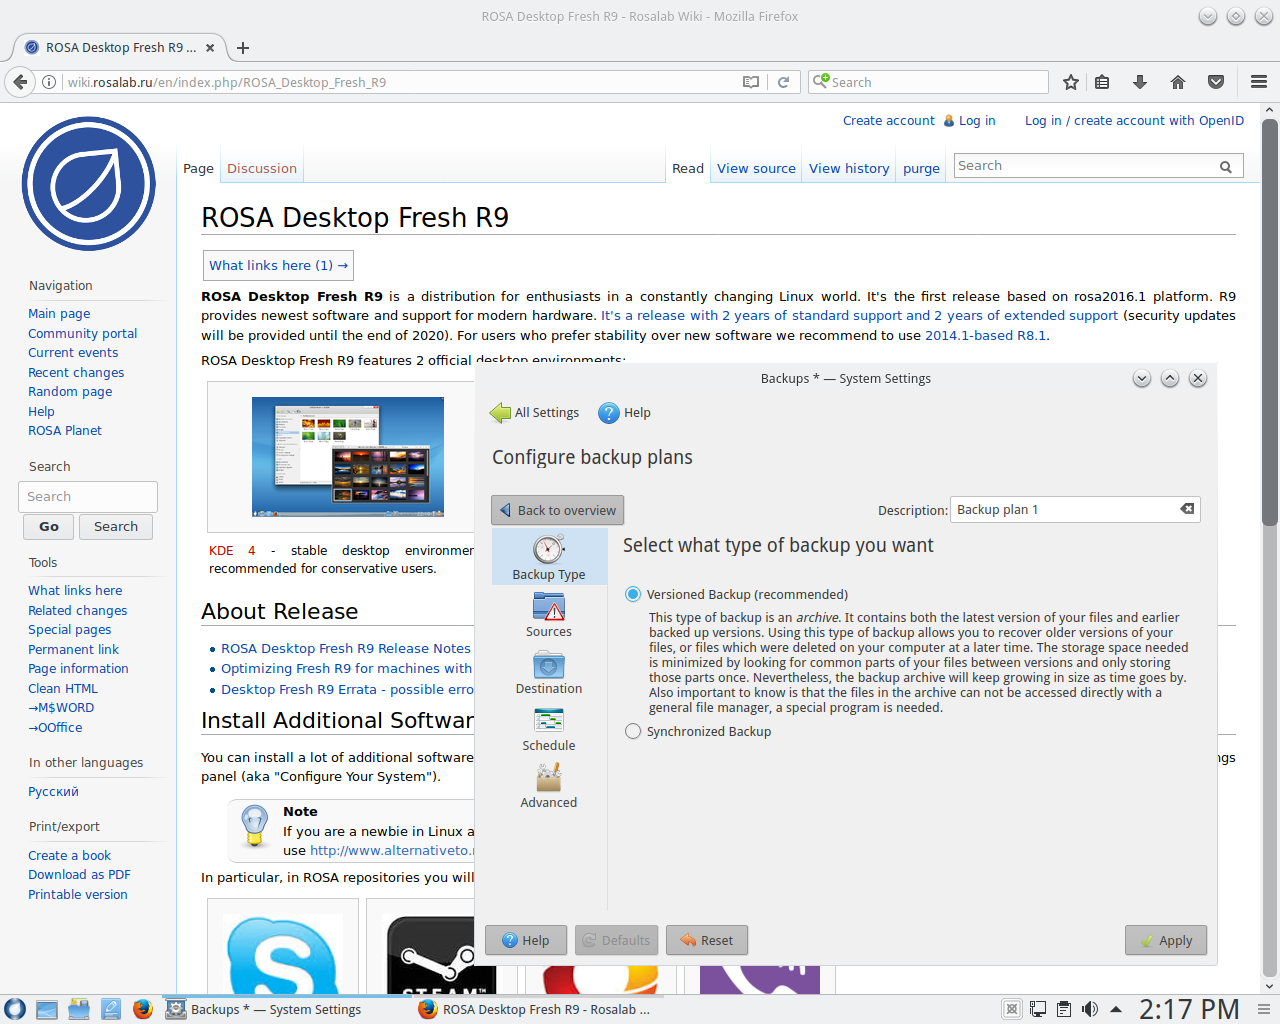Click Firefox back navigation arrow

pyautogui.click(x=20, y=82)
